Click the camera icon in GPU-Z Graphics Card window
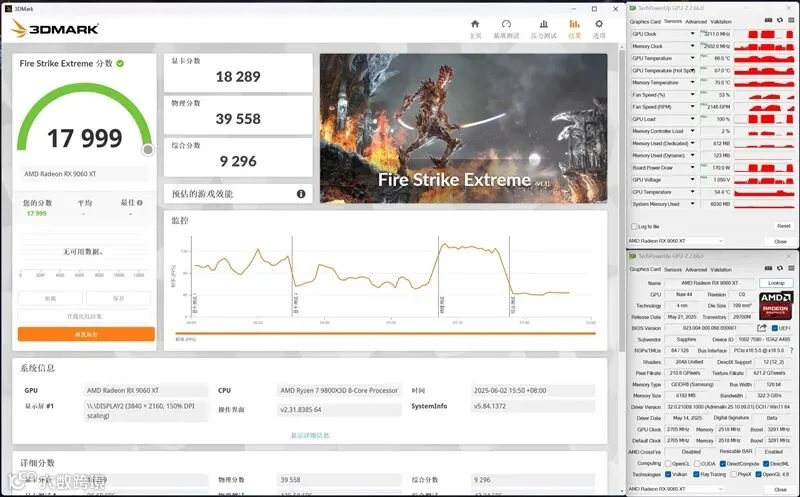 [768, 268]
